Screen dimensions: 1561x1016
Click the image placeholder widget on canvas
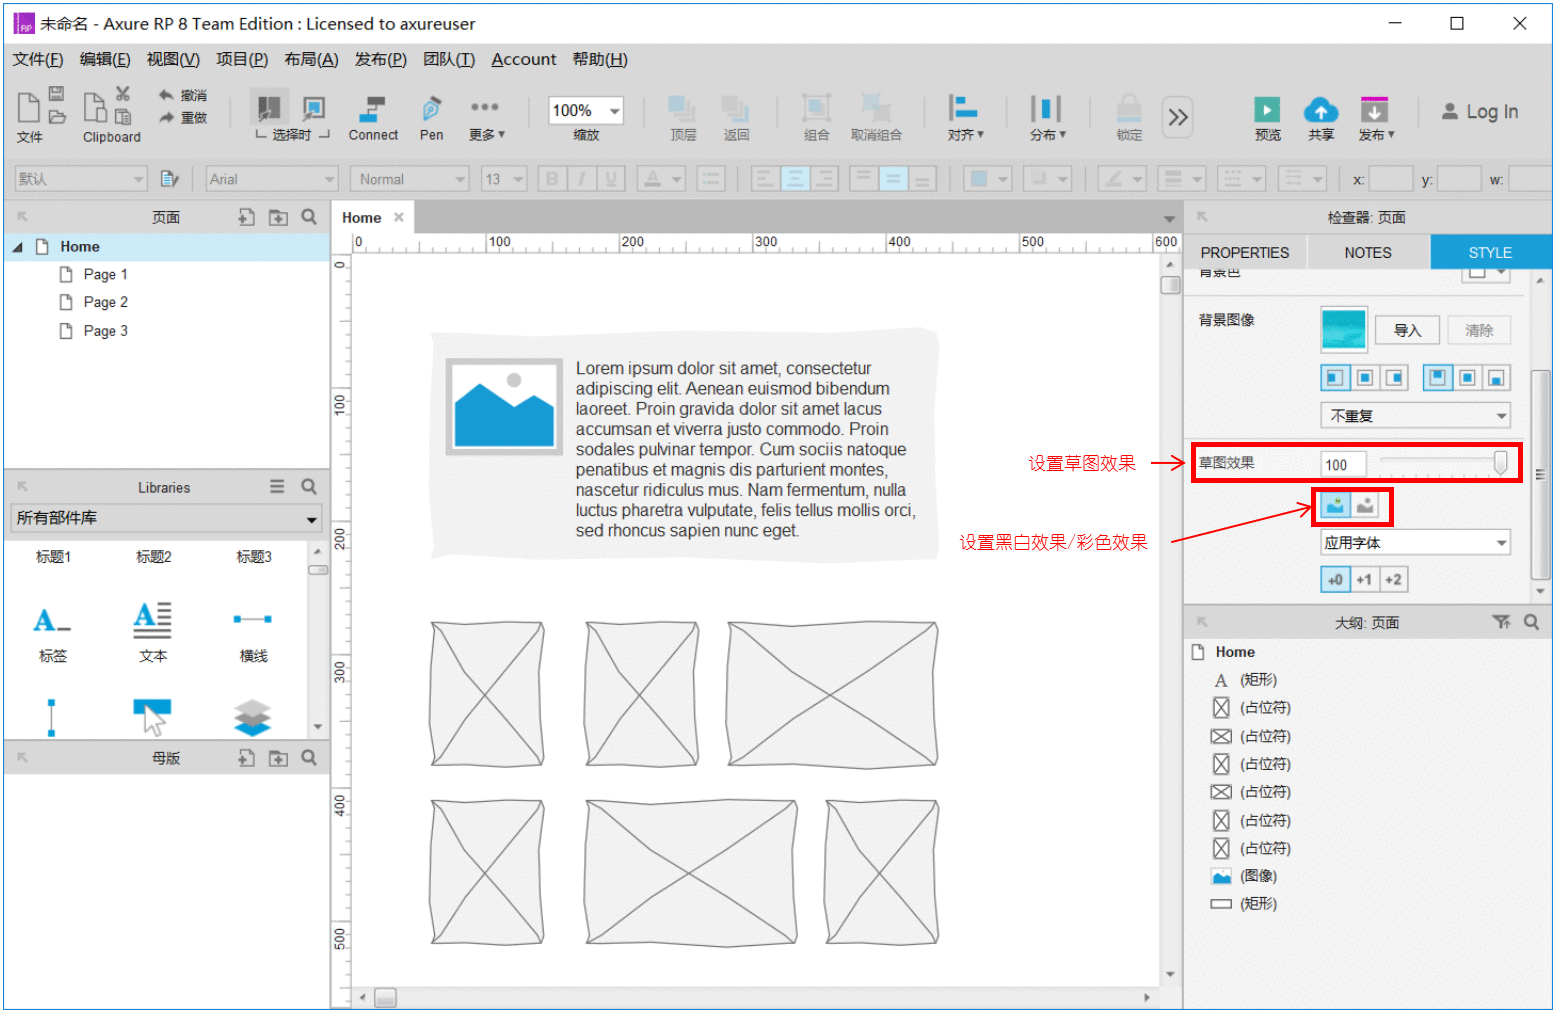click(504, 407)
